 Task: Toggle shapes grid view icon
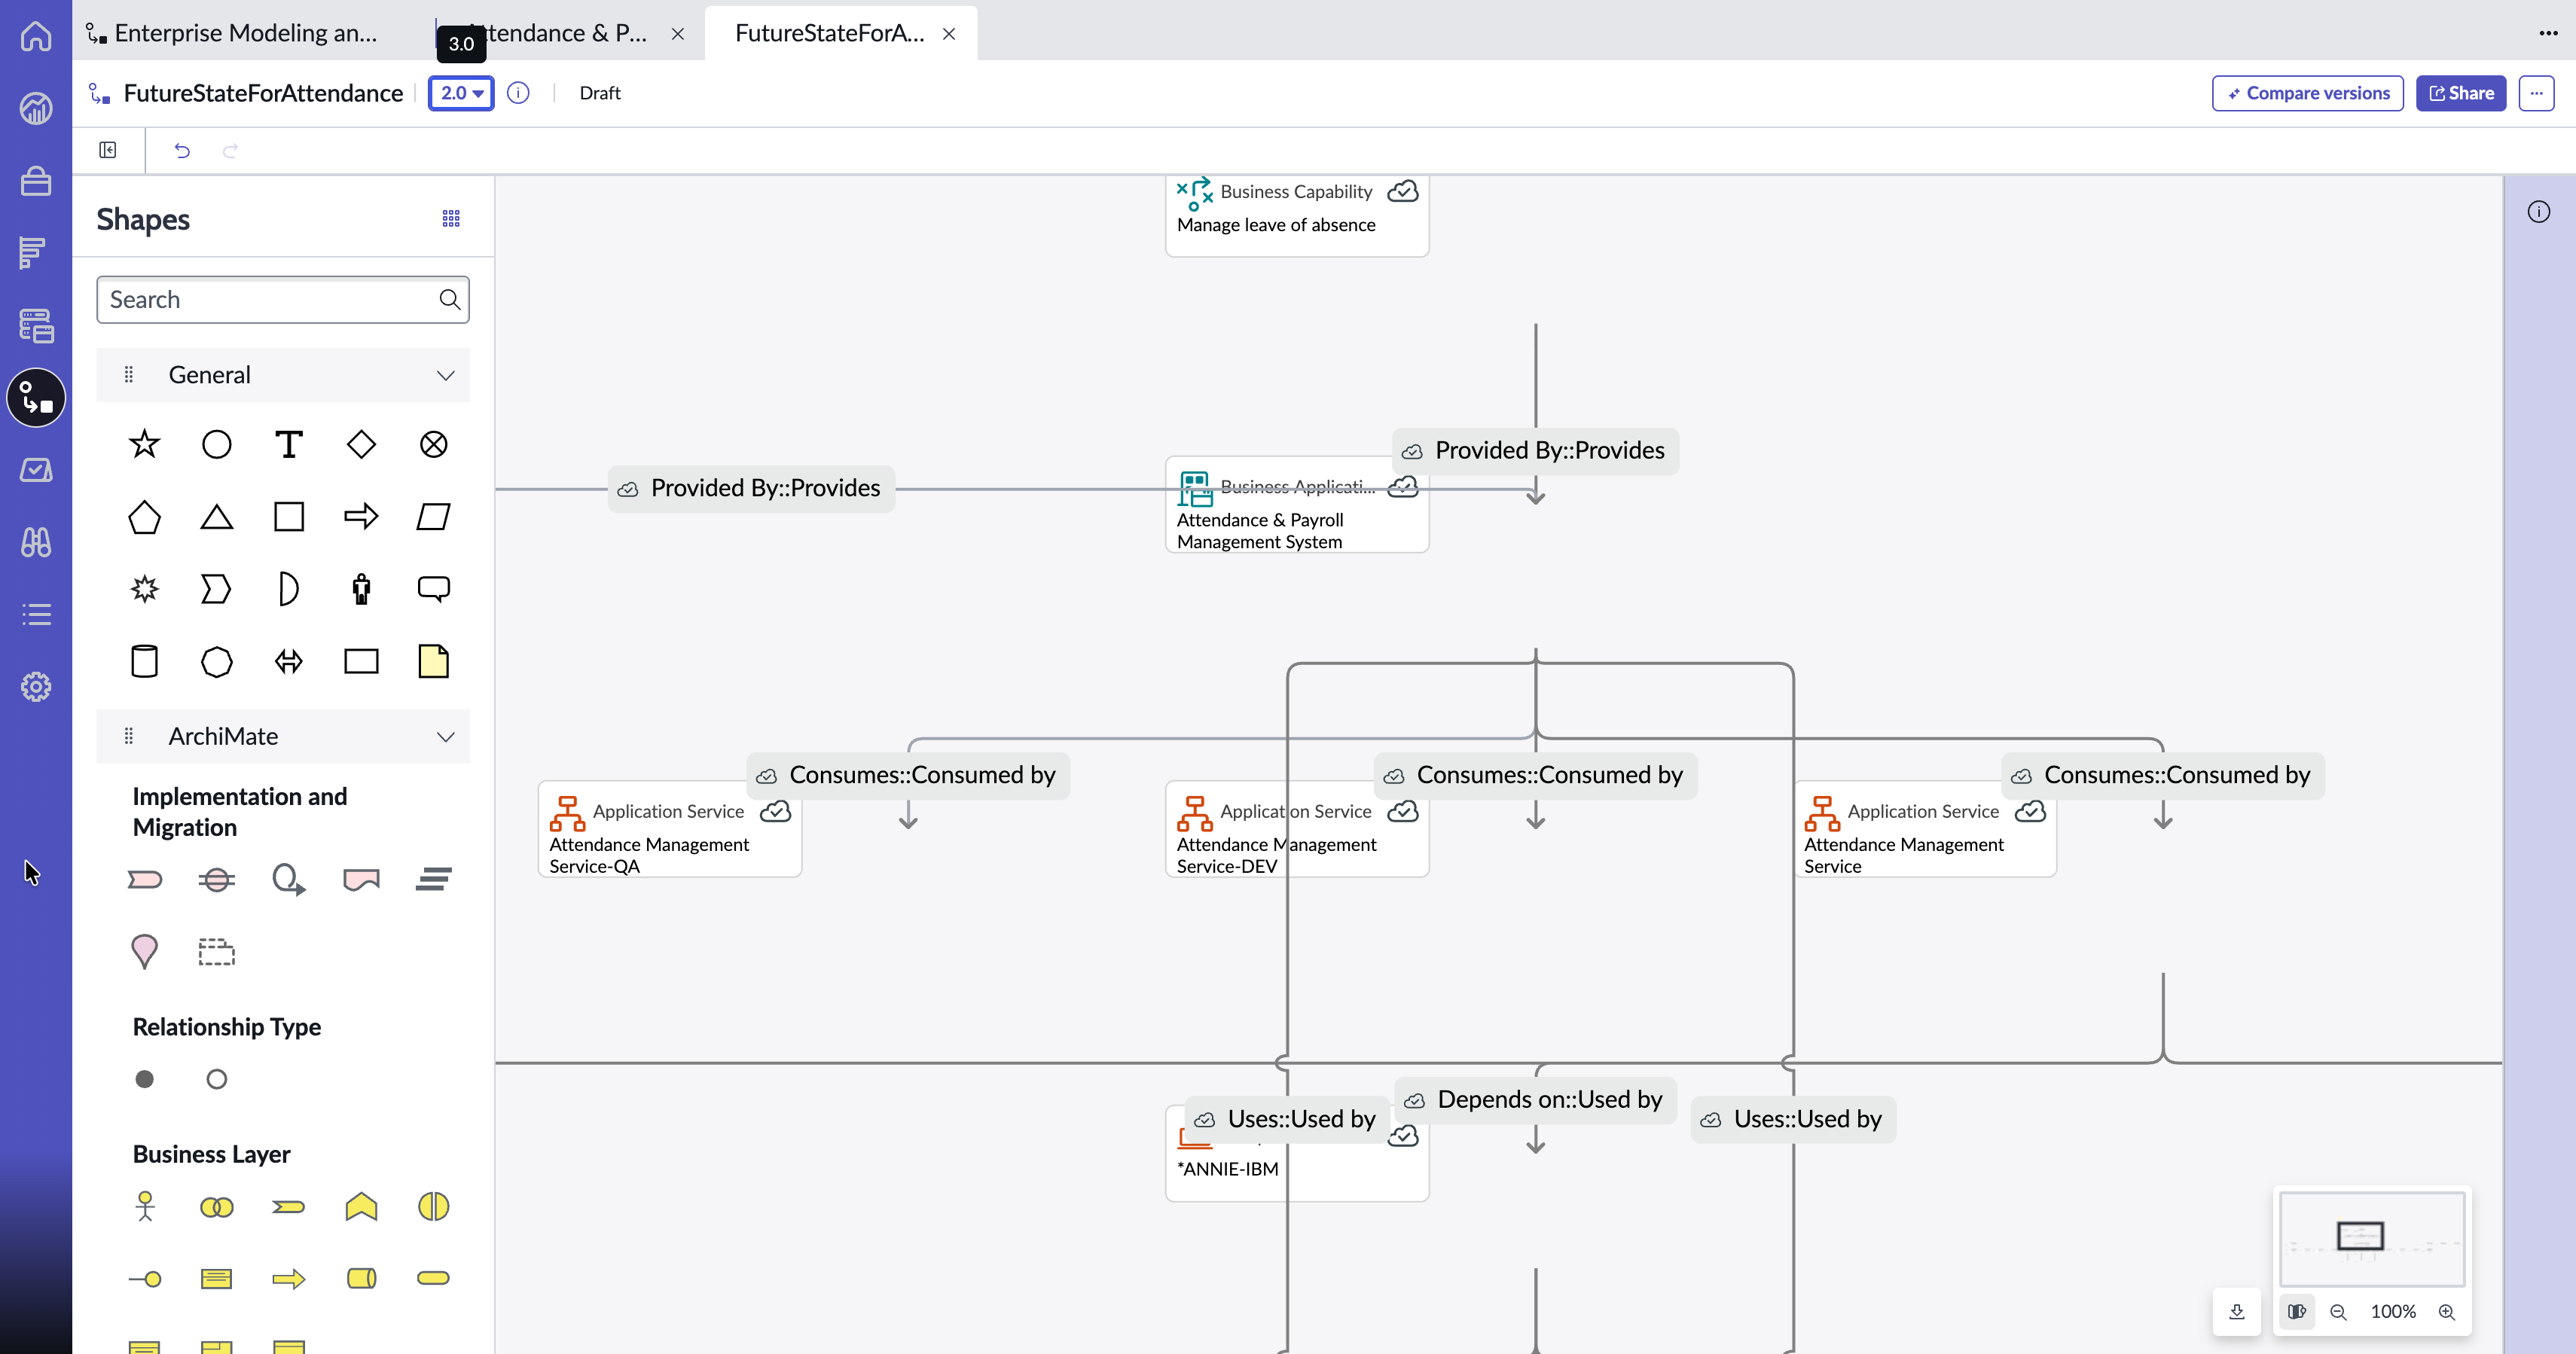click(x=451, y=218)
